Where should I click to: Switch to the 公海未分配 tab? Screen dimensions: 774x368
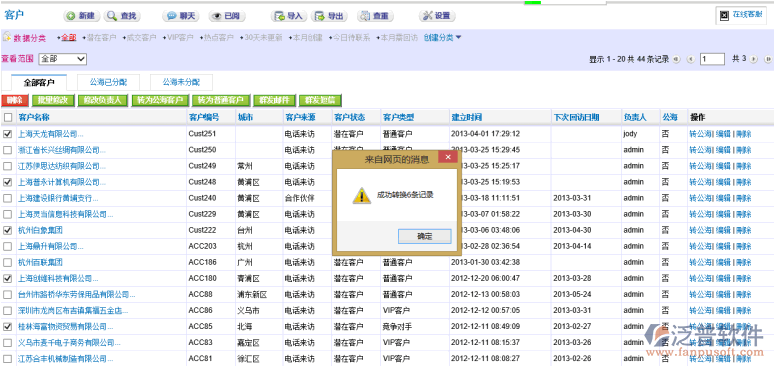[x=181, y=82]
